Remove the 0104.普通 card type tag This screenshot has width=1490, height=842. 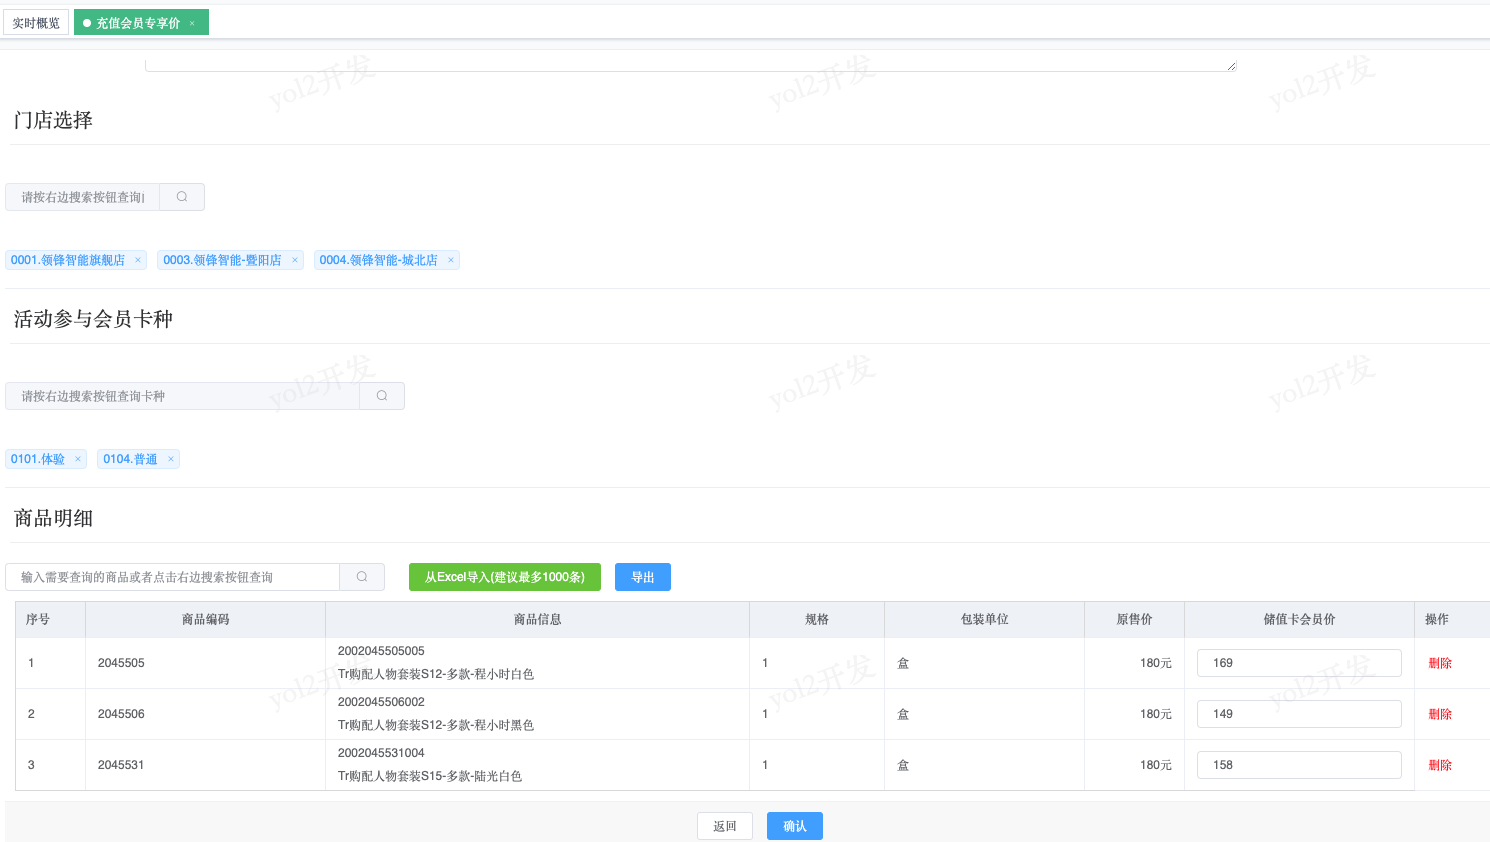(171, 459)
